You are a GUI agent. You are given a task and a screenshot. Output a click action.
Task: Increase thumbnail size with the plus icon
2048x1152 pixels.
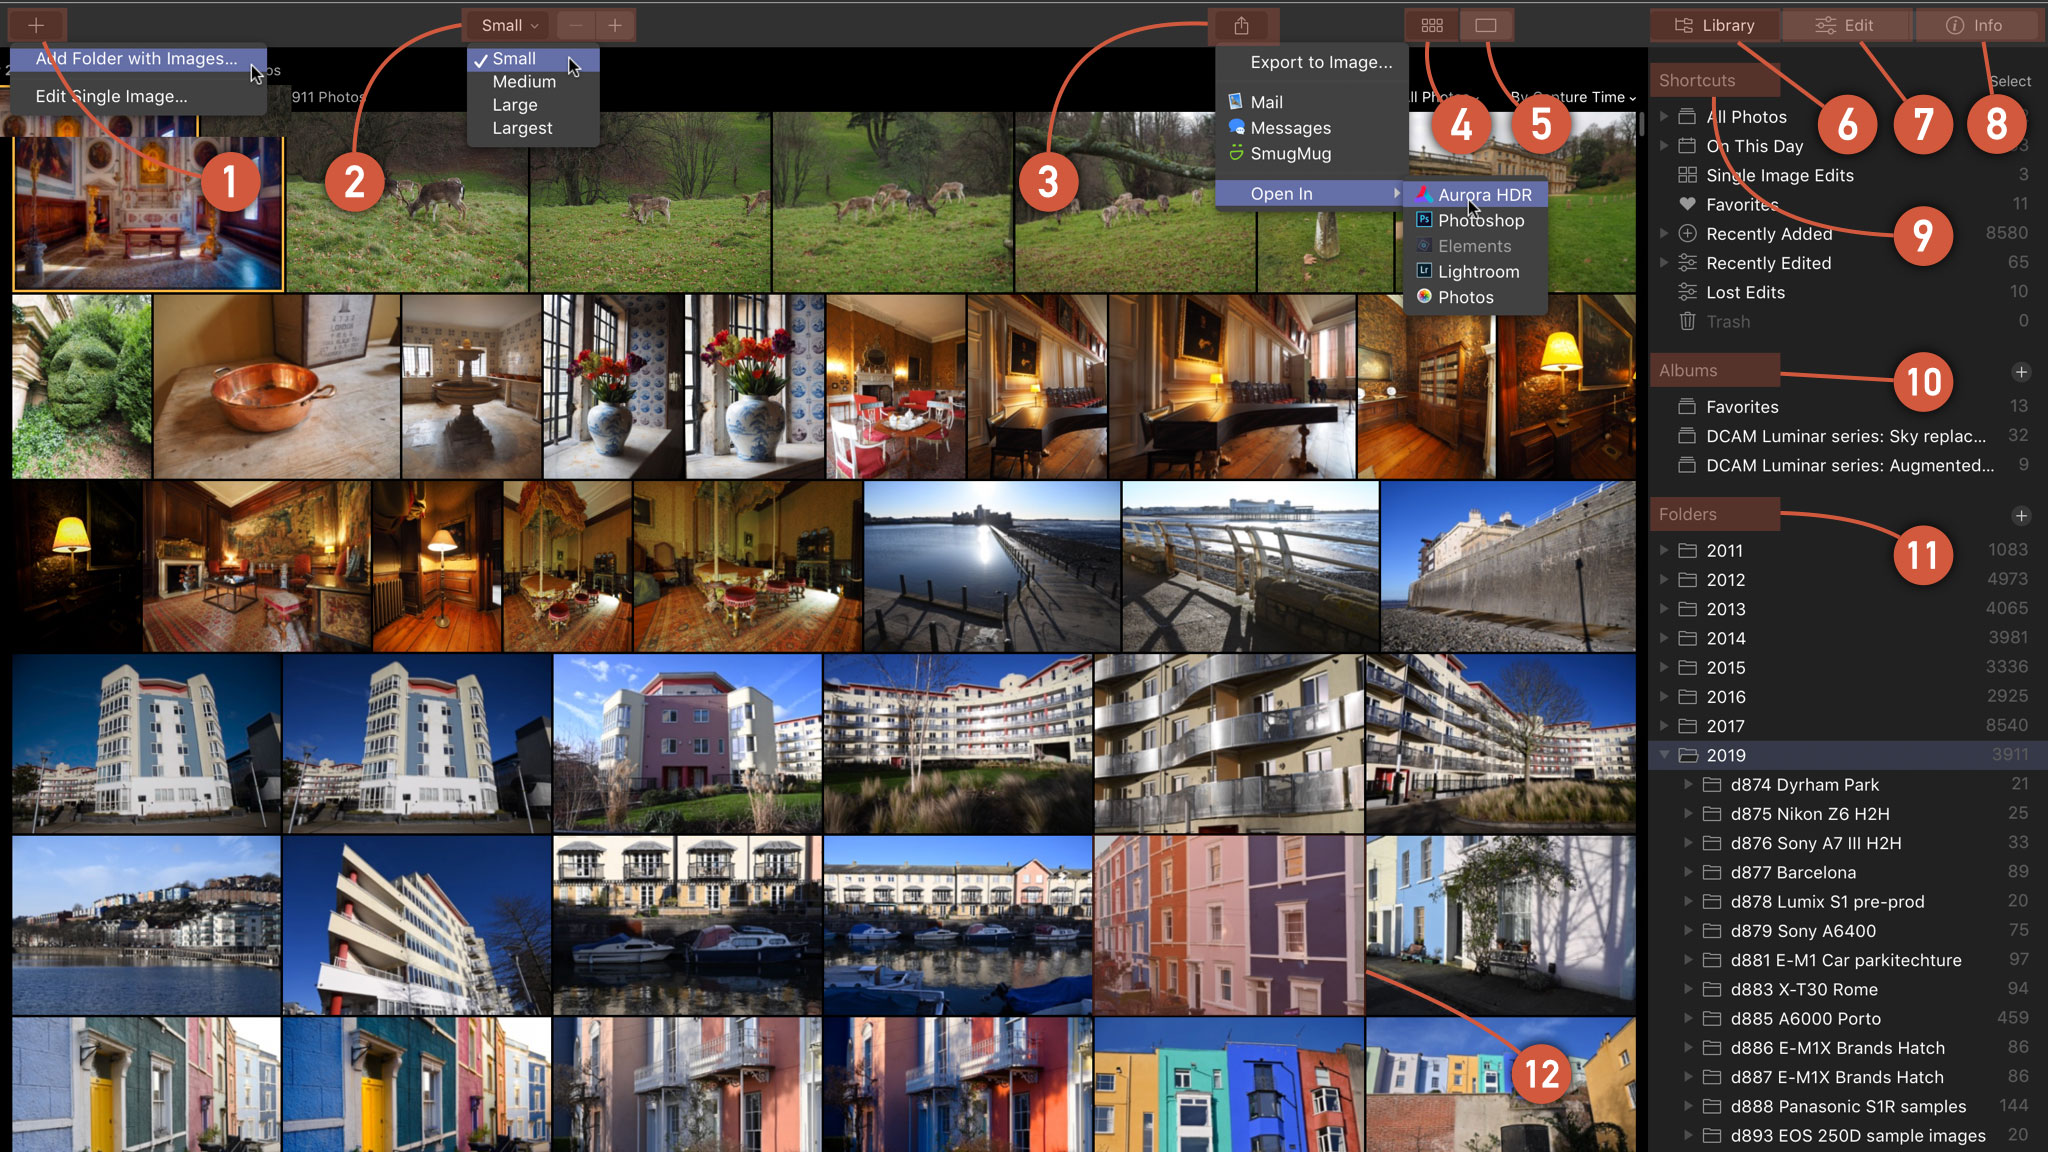(615, 25)
